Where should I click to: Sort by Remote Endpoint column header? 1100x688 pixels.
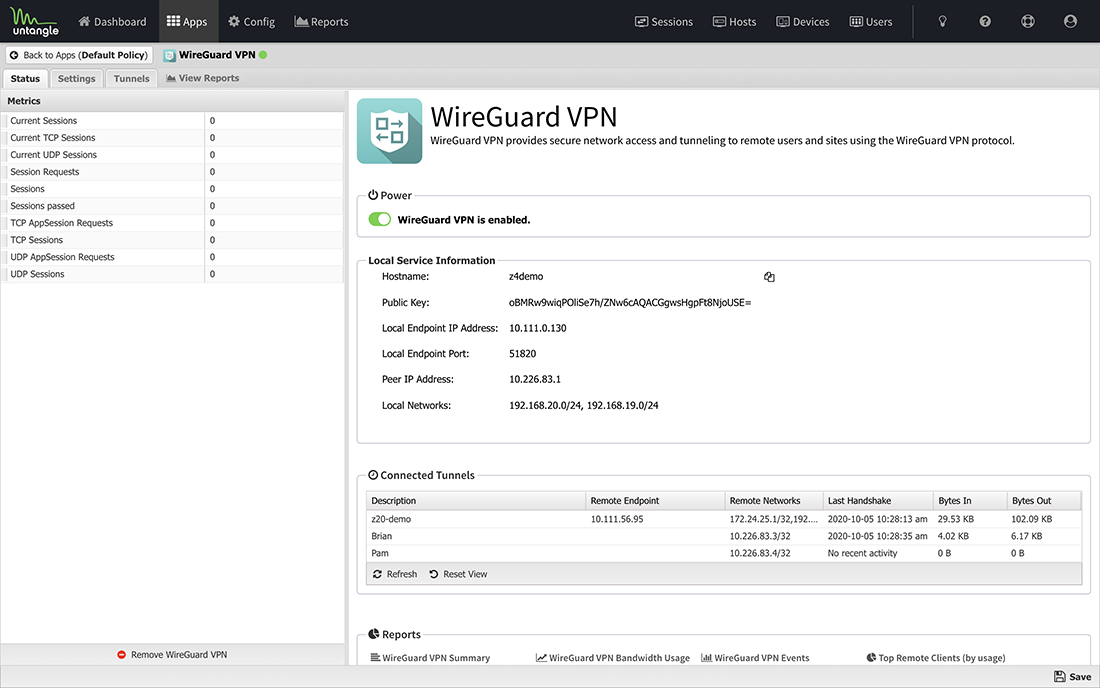(x=655, y=501)
